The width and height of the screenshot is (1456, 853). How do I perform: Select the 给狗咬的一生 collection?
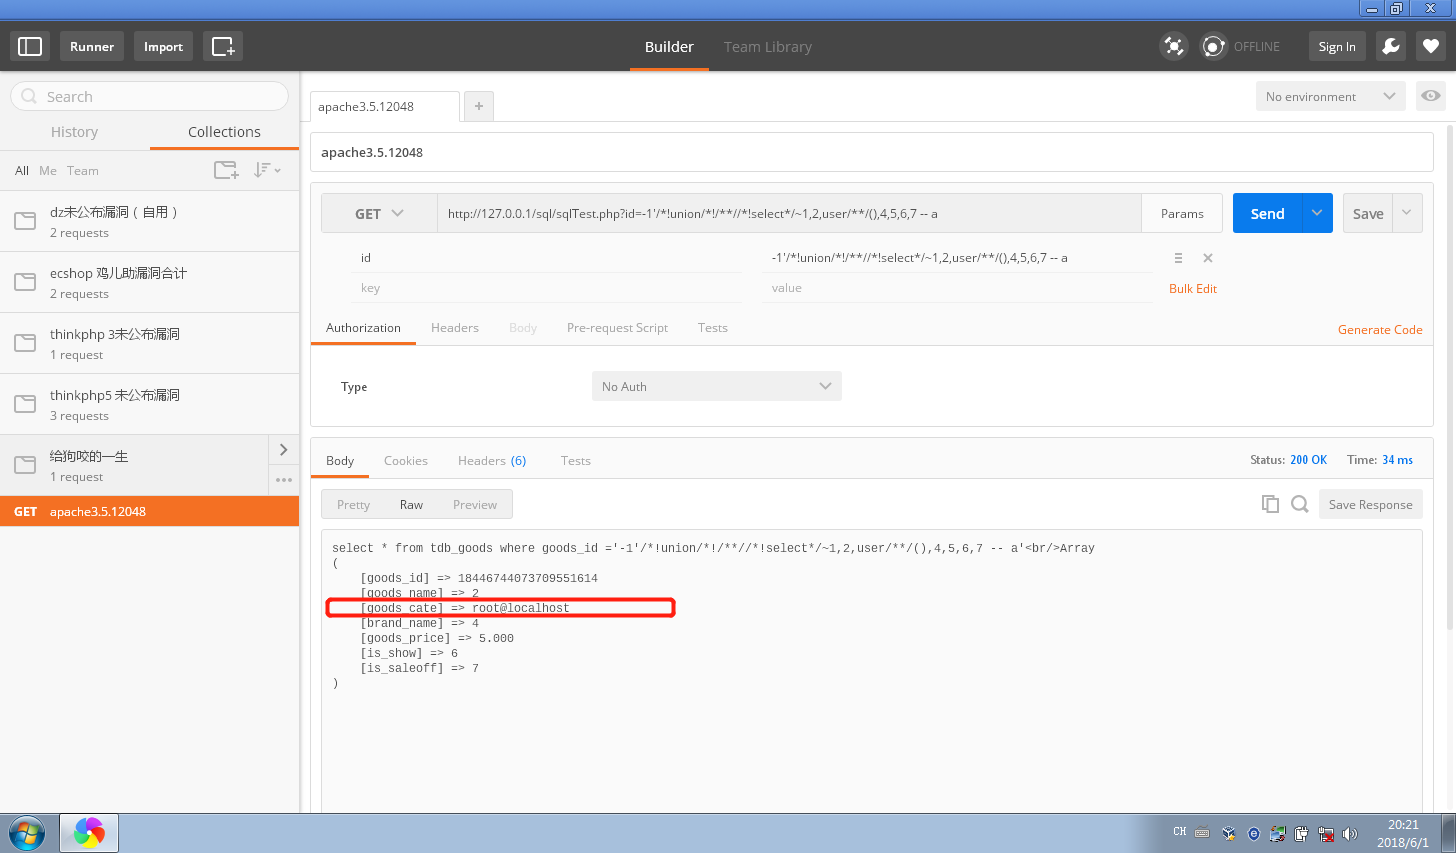click(x=134, y=465)
